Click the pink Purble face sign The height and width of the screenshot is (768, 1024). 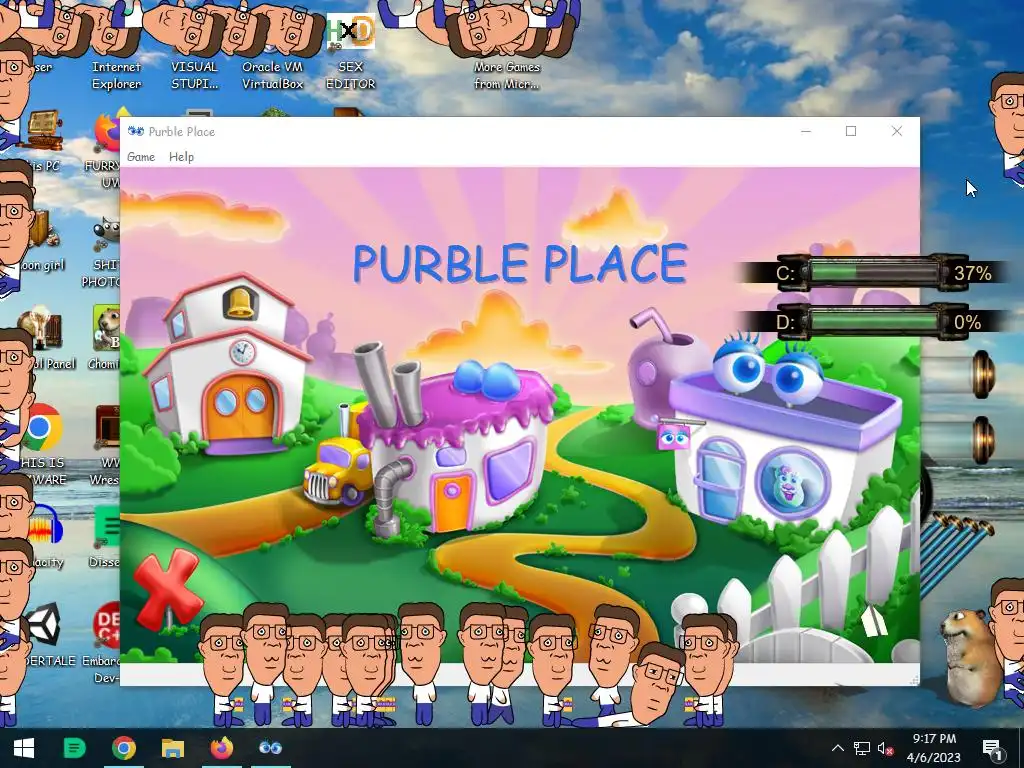point(673,436)
